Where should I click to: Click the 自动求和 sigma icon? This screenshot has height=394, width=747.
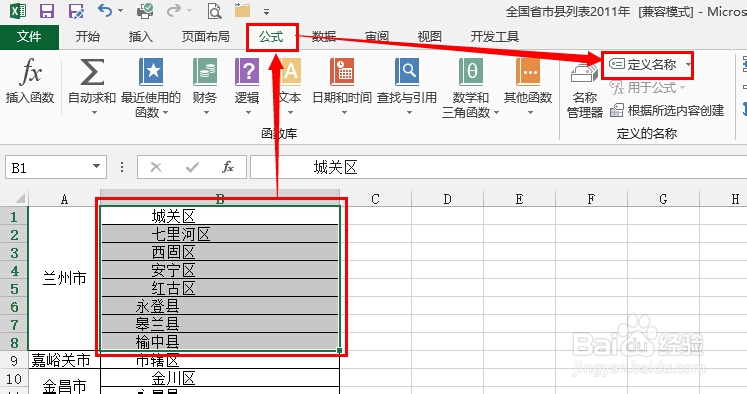click(x=92, y=72)
